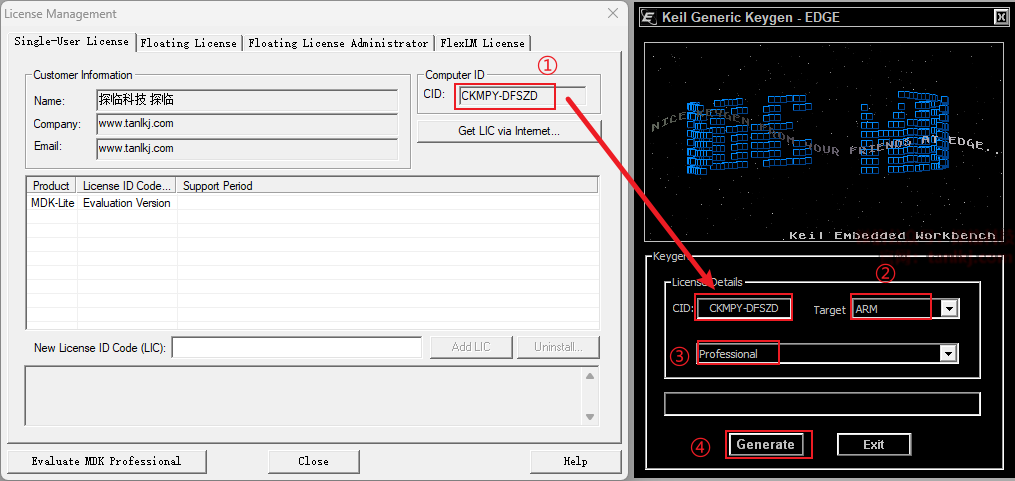1015x481 pixels.
Task: Expand the Professional edition dropdown arrow
Action: pyautogui.click(x=948, y=353)
